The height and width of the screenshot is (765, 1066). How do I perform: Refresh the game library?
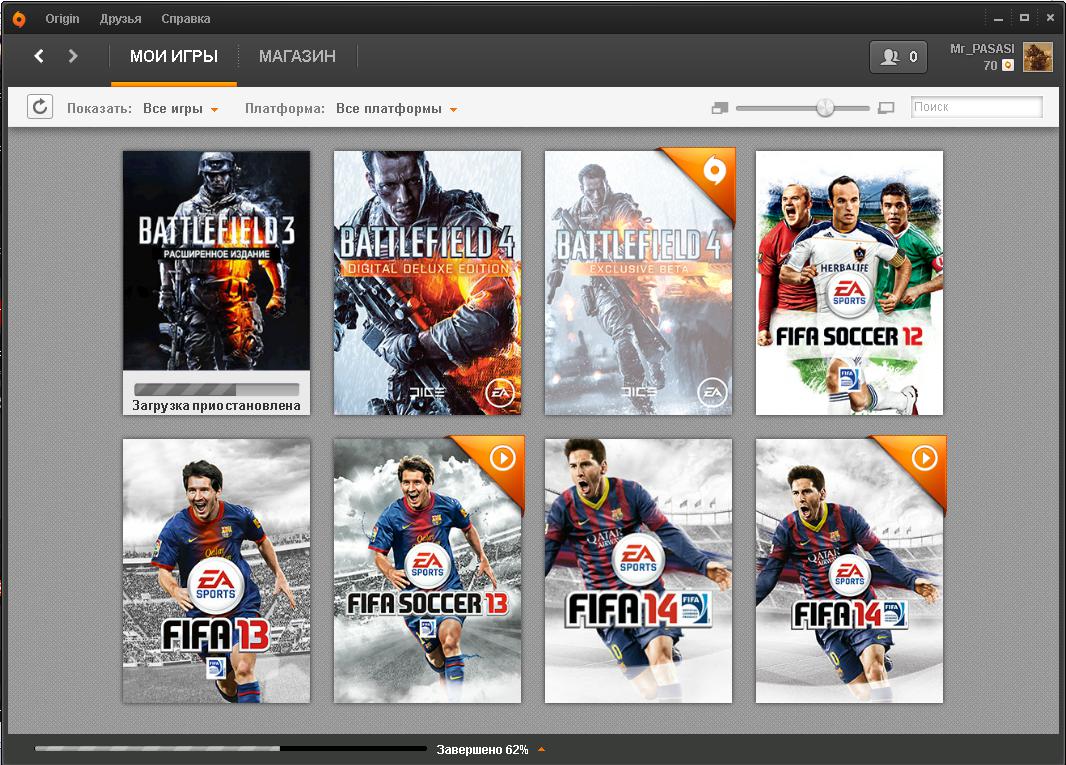[x=40, y=107]
